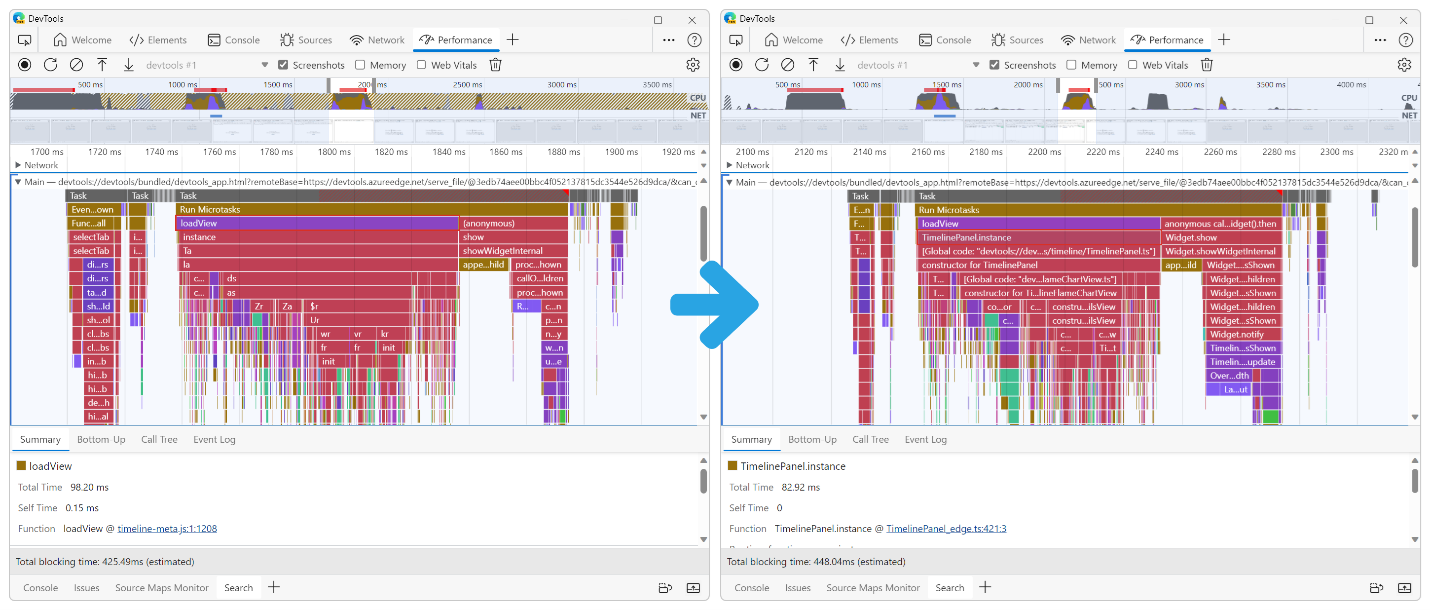Select the loadView flame bar in right window

click(x=1038, y=224)
